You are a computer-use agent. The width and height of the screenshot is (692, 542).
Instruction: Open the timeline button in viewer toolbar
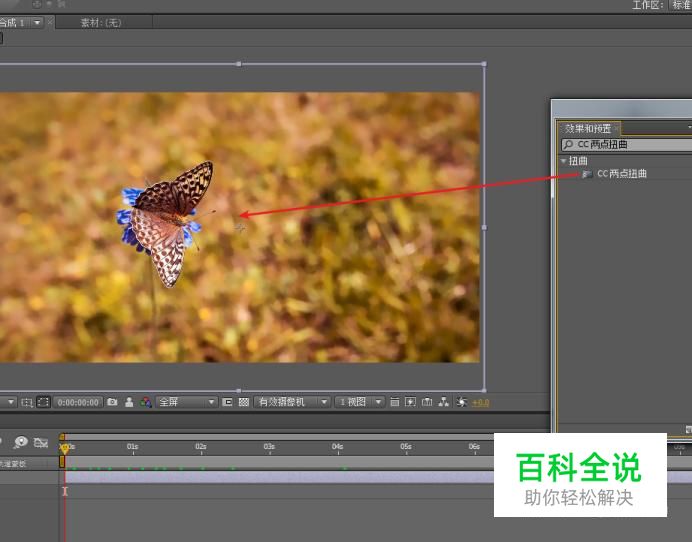click(x=427, y=402)
